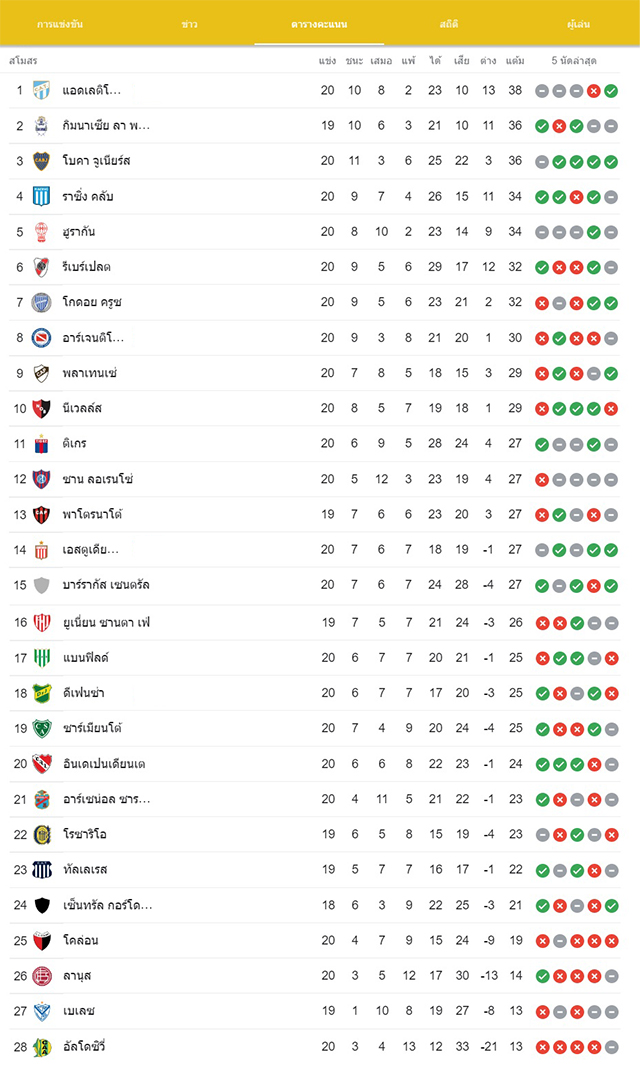Click Defensa yellow-green crest at rank 18
This screenshot has width=640, height=1070.
click(42, 693)
